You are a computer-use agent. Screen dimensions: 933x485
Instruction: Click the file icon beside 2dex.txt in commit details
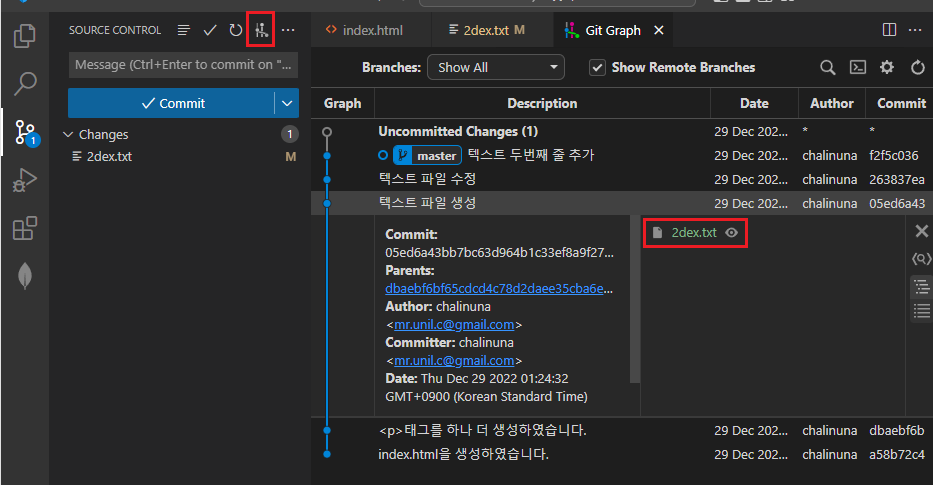click(657, 233)
